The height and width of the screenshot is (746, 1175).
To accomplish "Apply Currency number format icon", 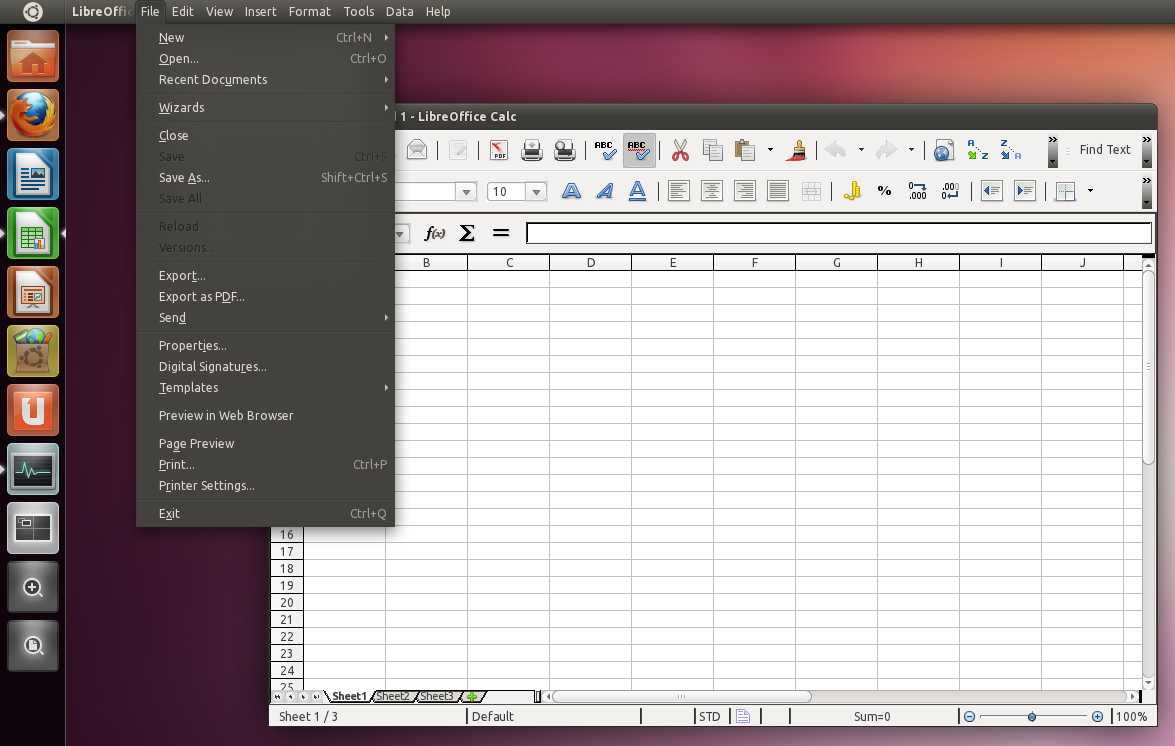I will [851, 192].
